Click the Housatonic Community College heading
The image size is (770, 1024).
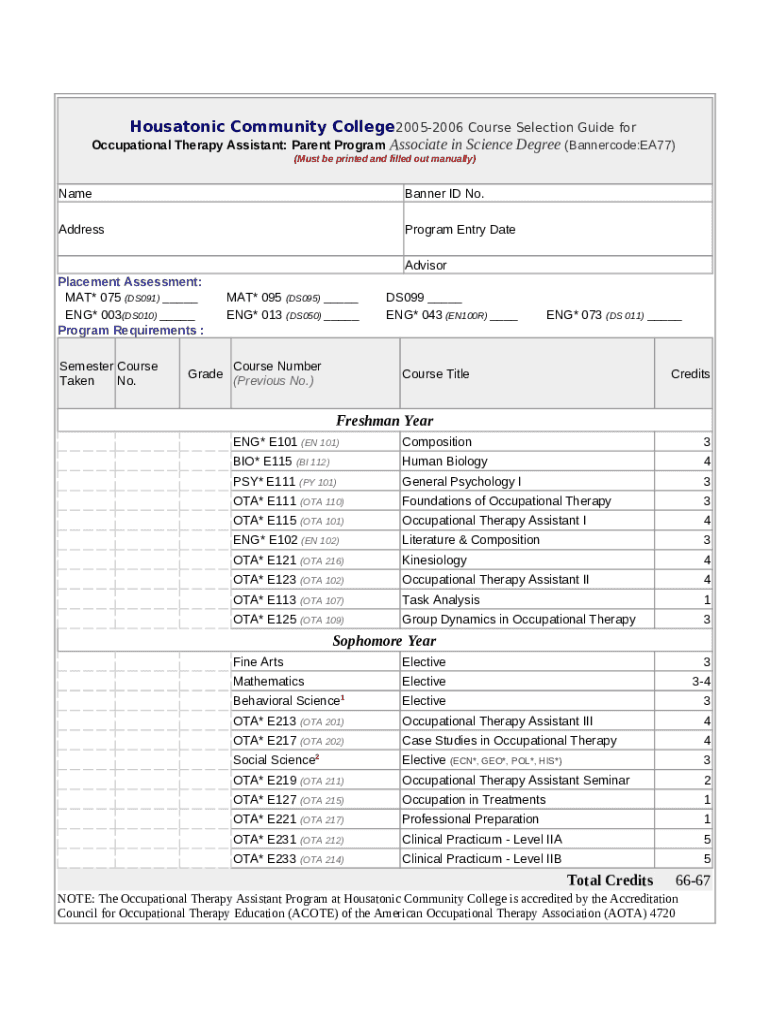point(263,127)
